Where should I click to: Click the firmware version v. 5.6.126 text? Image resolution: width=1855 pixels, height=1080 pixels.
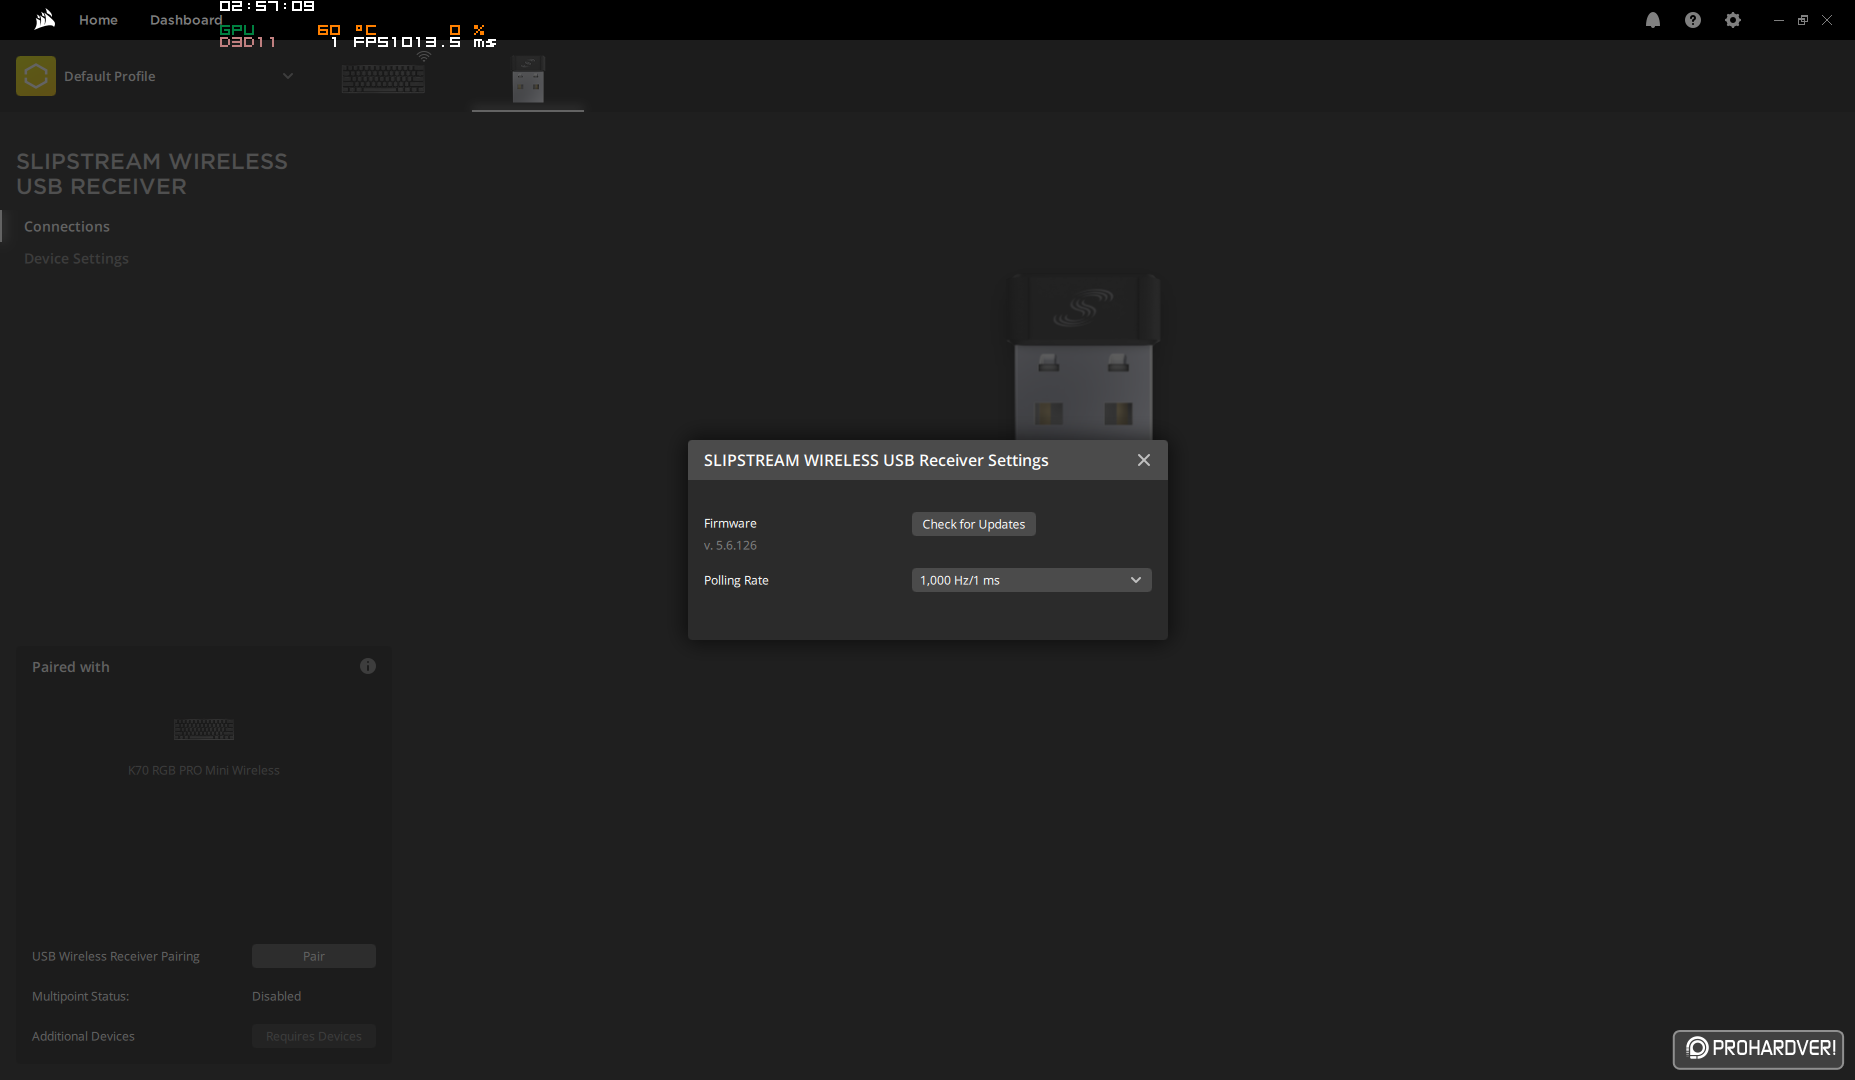click(730, 546)
